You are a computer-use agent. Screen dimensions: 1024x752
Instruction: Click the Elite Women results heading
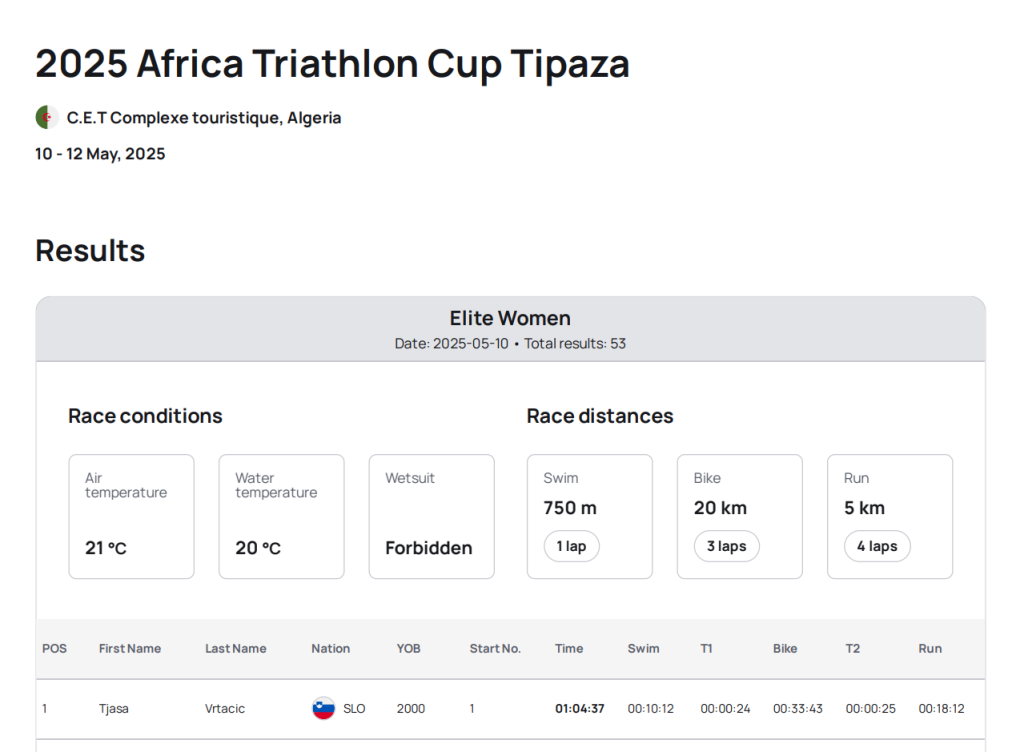click(x=510, y=318)
